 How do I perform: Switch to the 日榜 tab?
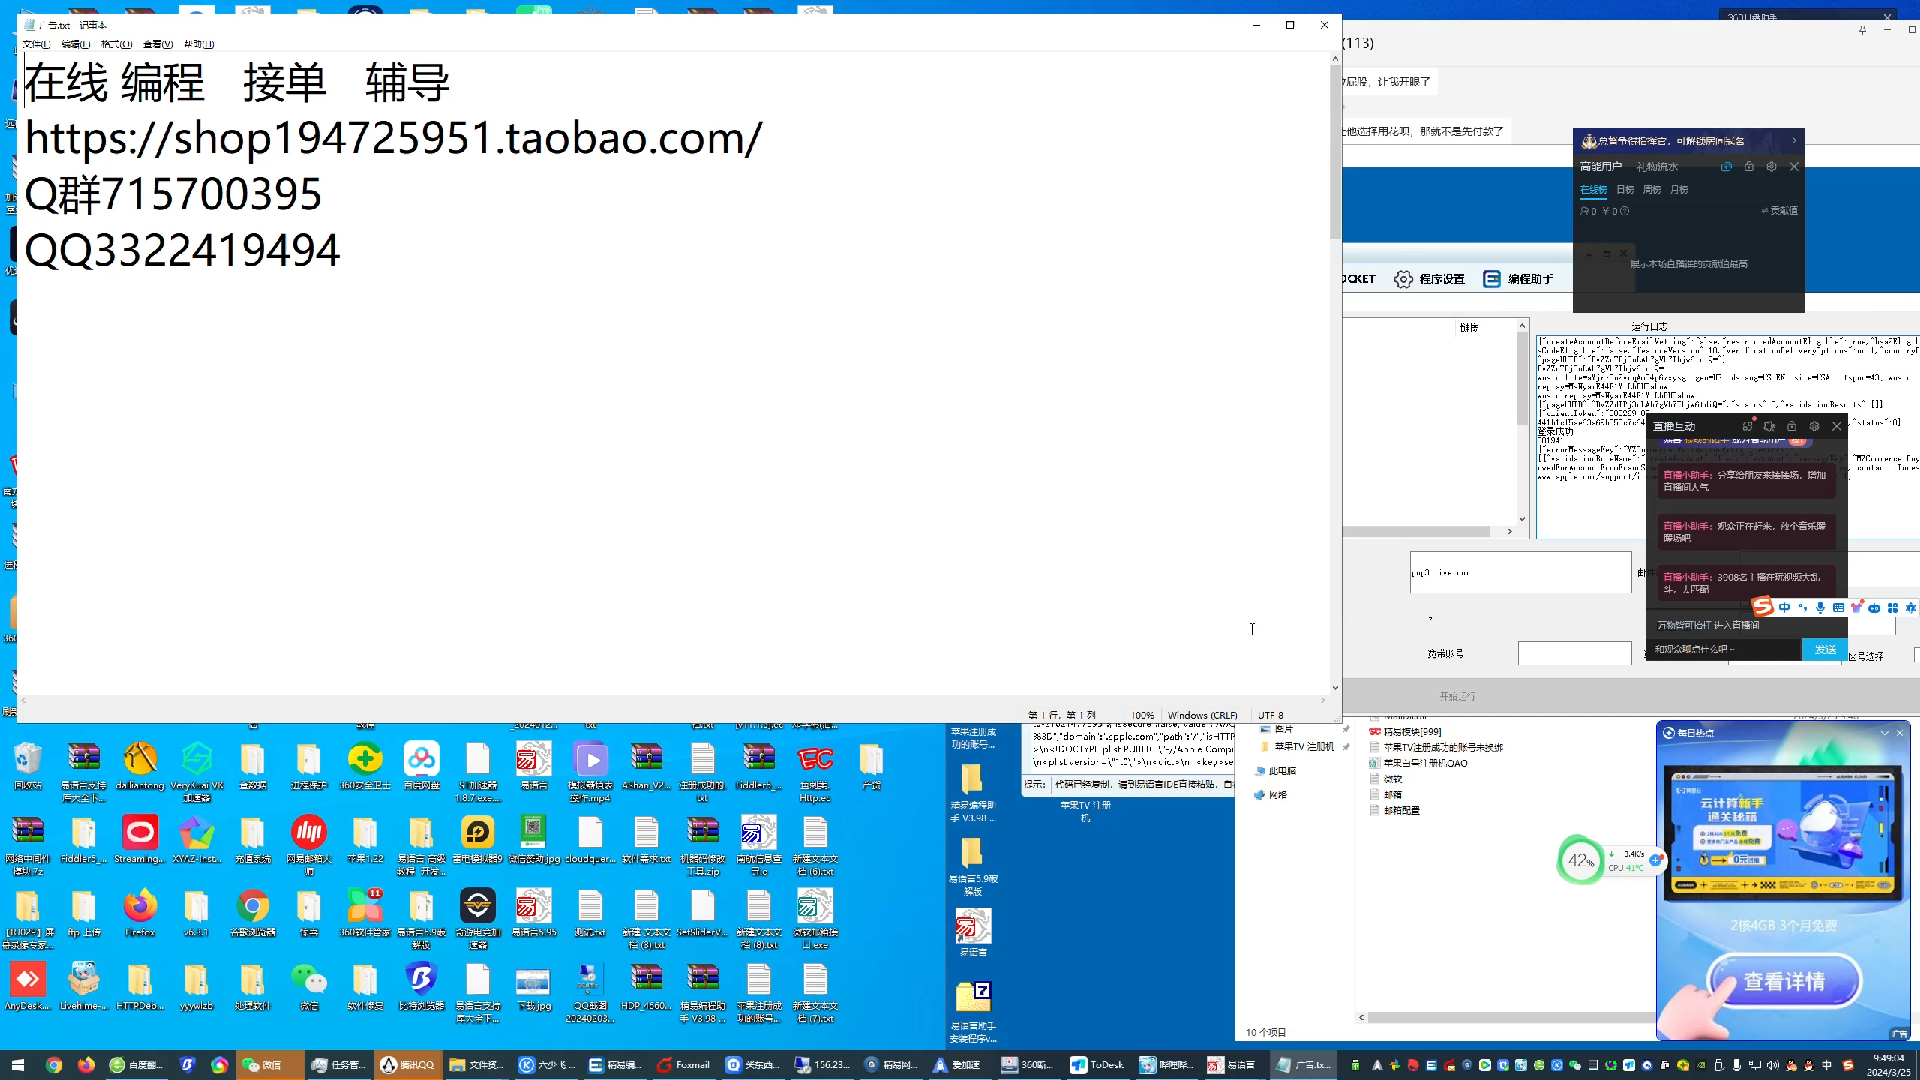point(1625,190)
